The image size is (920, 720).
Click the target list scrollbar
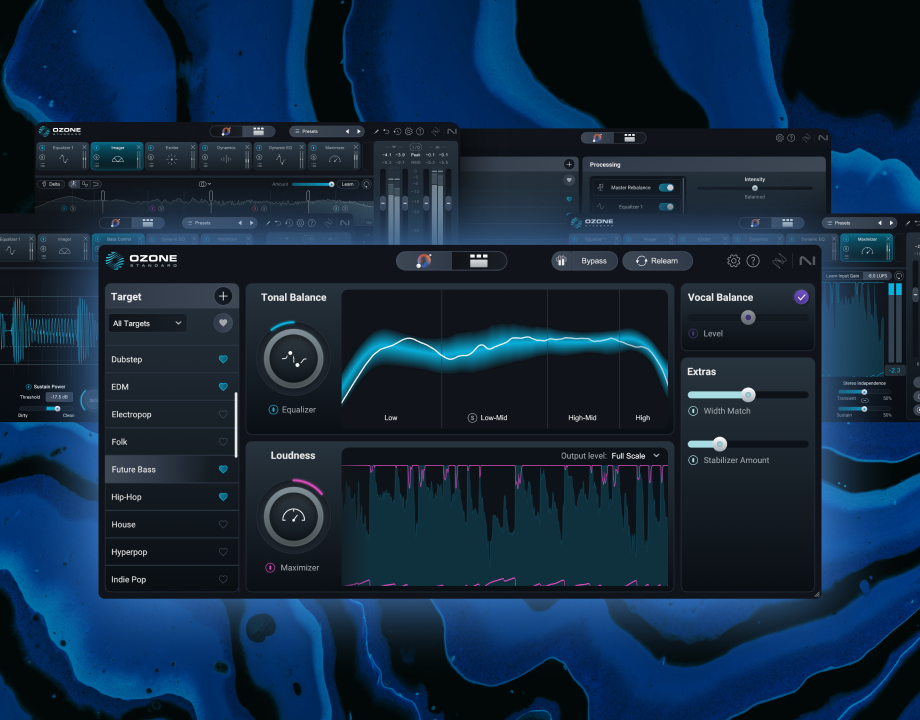click(x=236, y=425)
